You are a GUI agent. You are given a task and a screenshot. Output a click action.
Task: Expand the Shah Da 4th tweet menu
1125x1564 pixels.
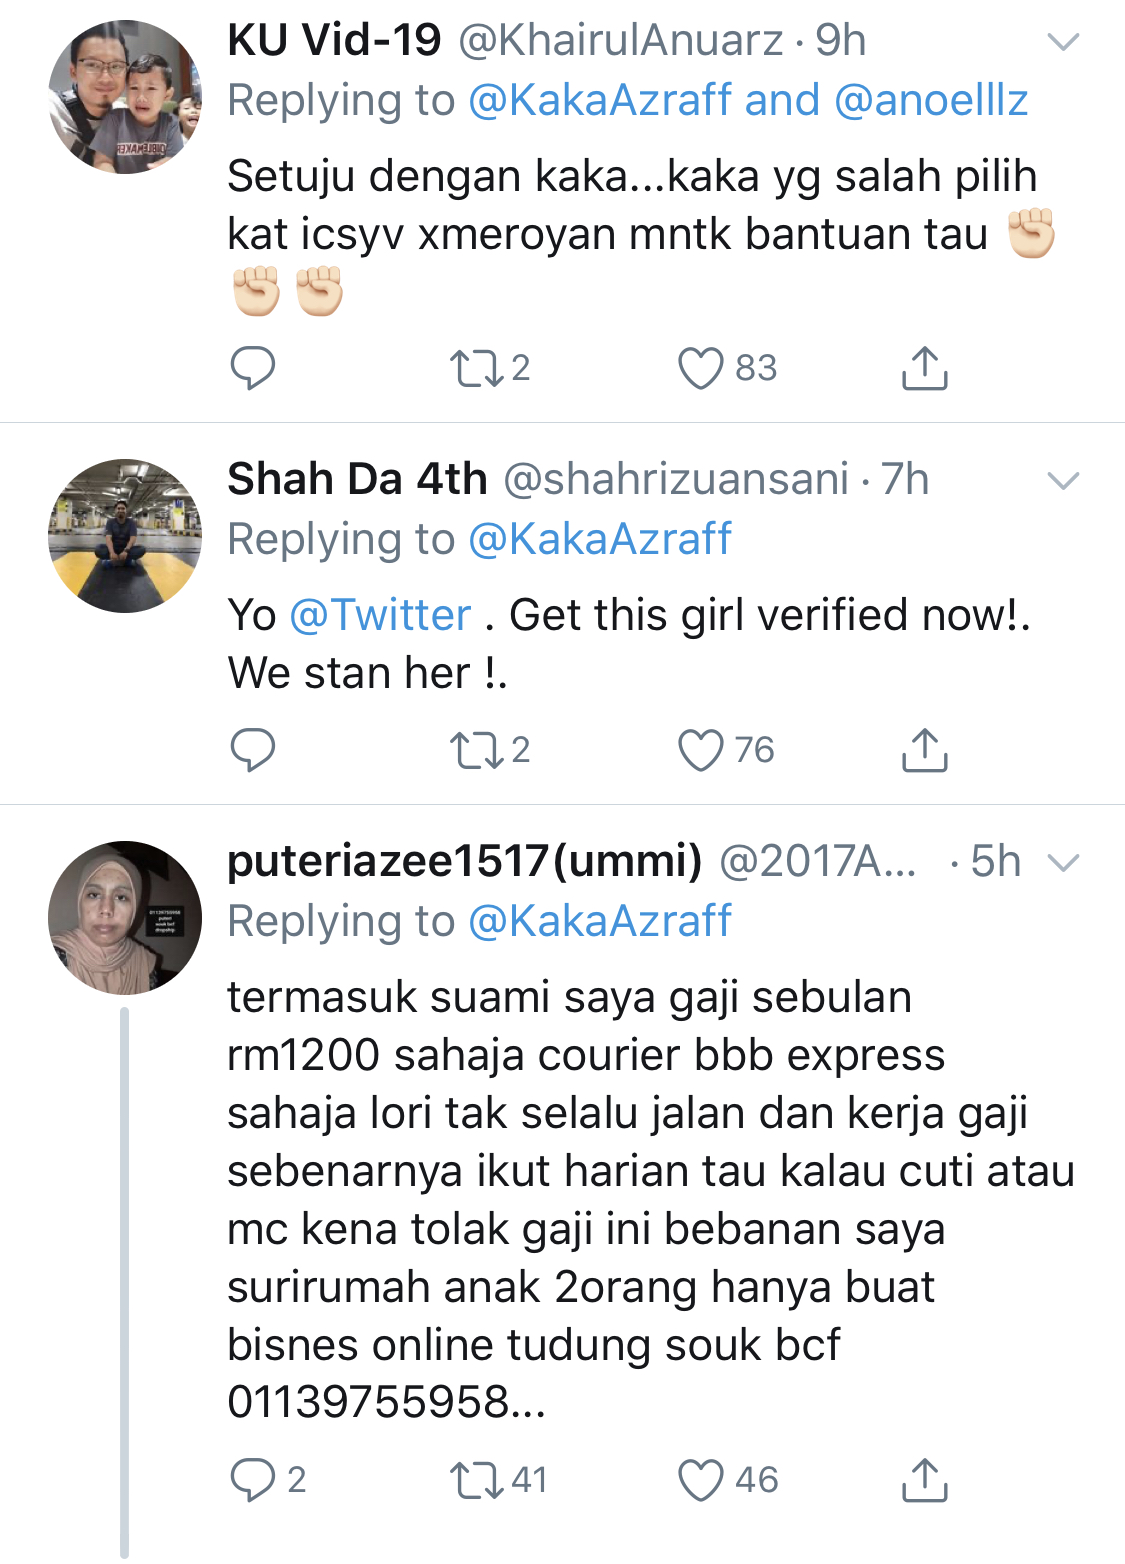(1062, 481)
